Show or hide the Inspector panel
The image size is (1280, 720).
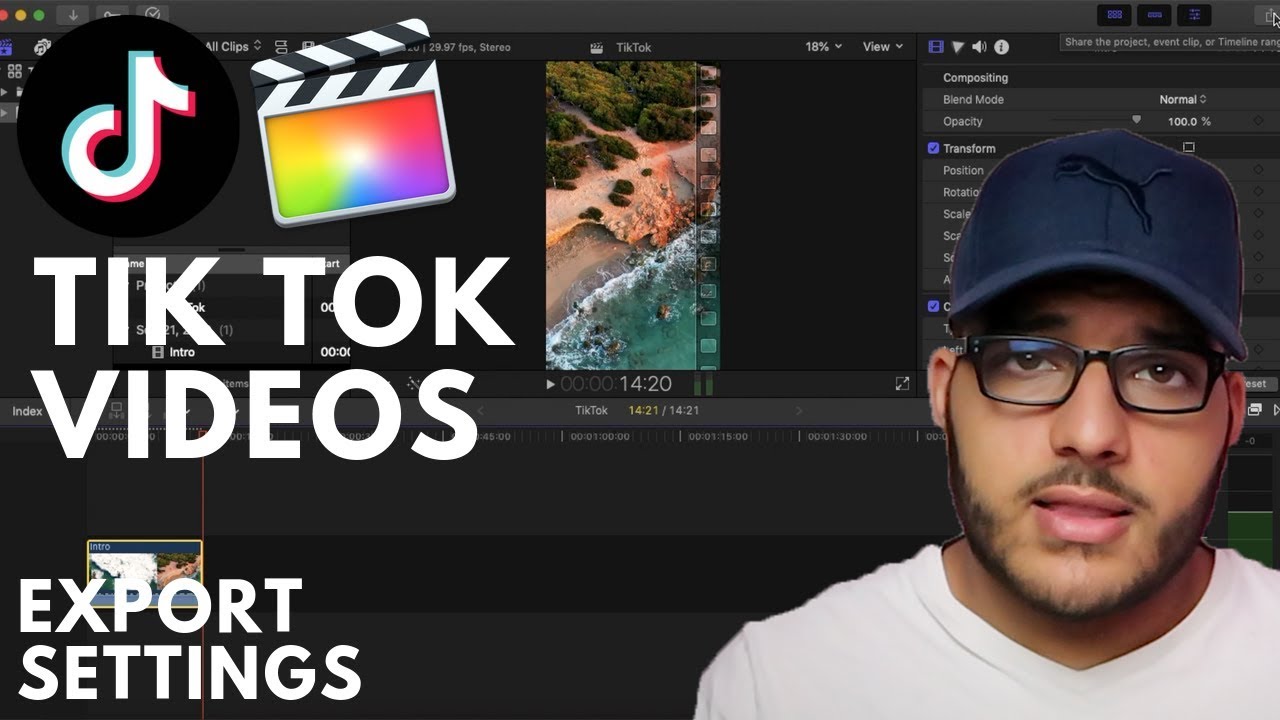(1194, 15)
